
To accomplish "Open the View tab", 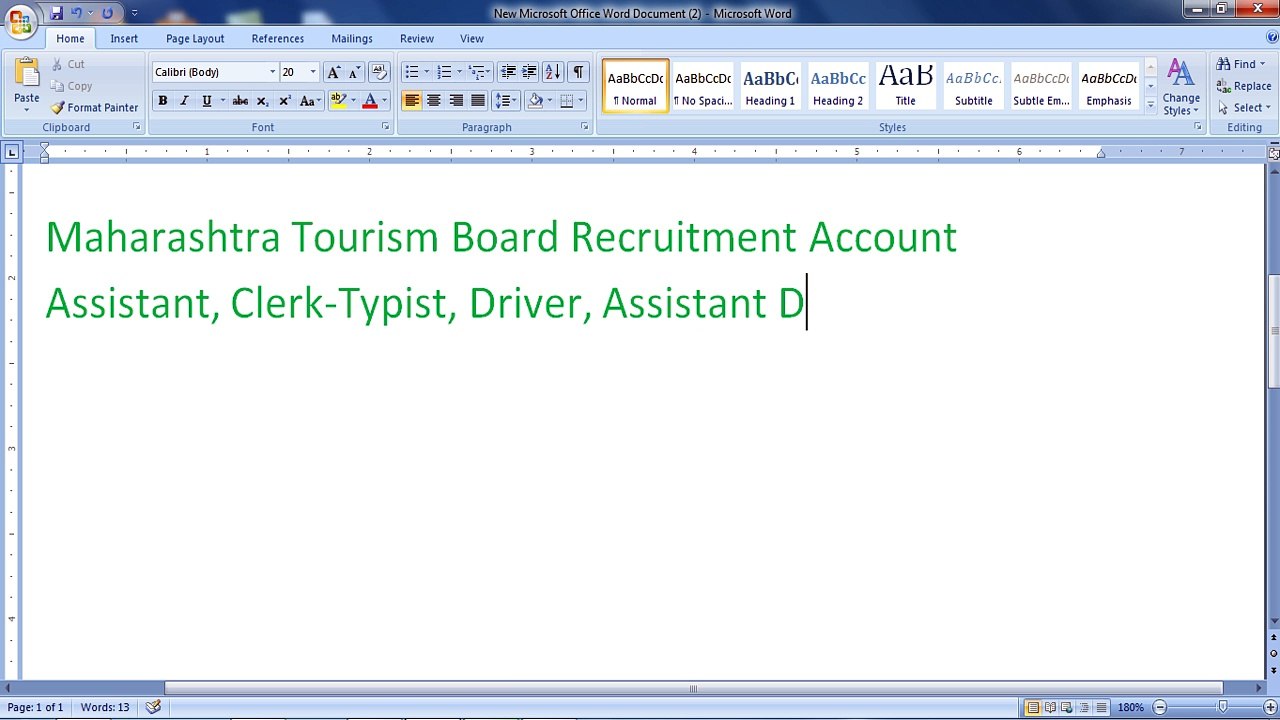I will (x=472, y=39).
